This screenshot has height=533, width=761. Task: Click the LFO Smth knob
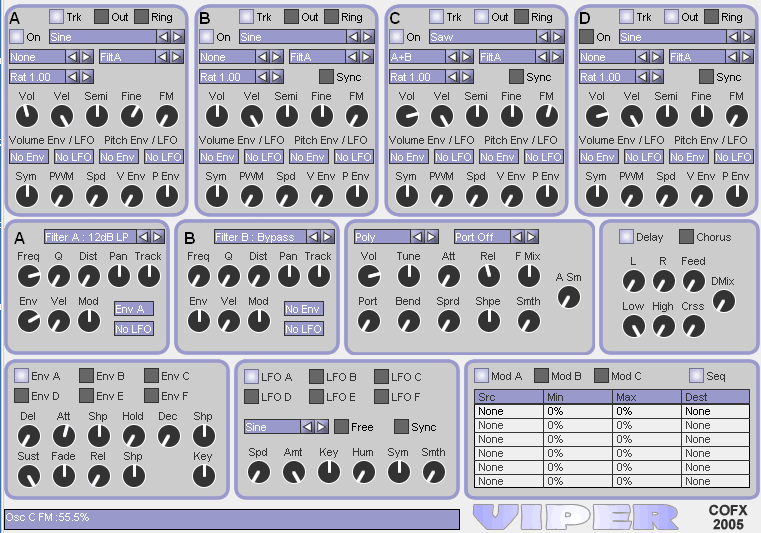[433, 472]
